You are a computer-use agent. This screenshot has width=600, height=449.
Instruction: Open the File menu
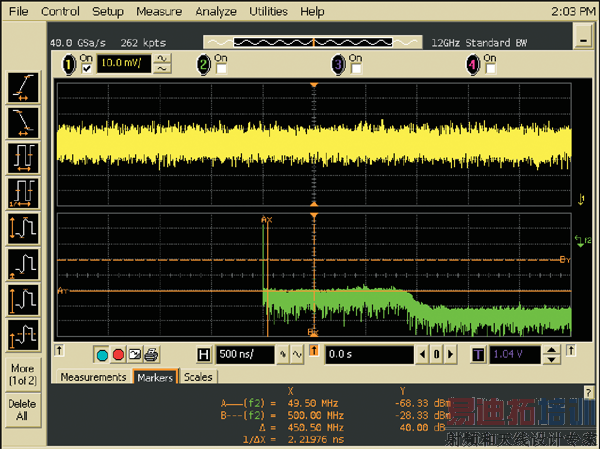coord(18,11)
